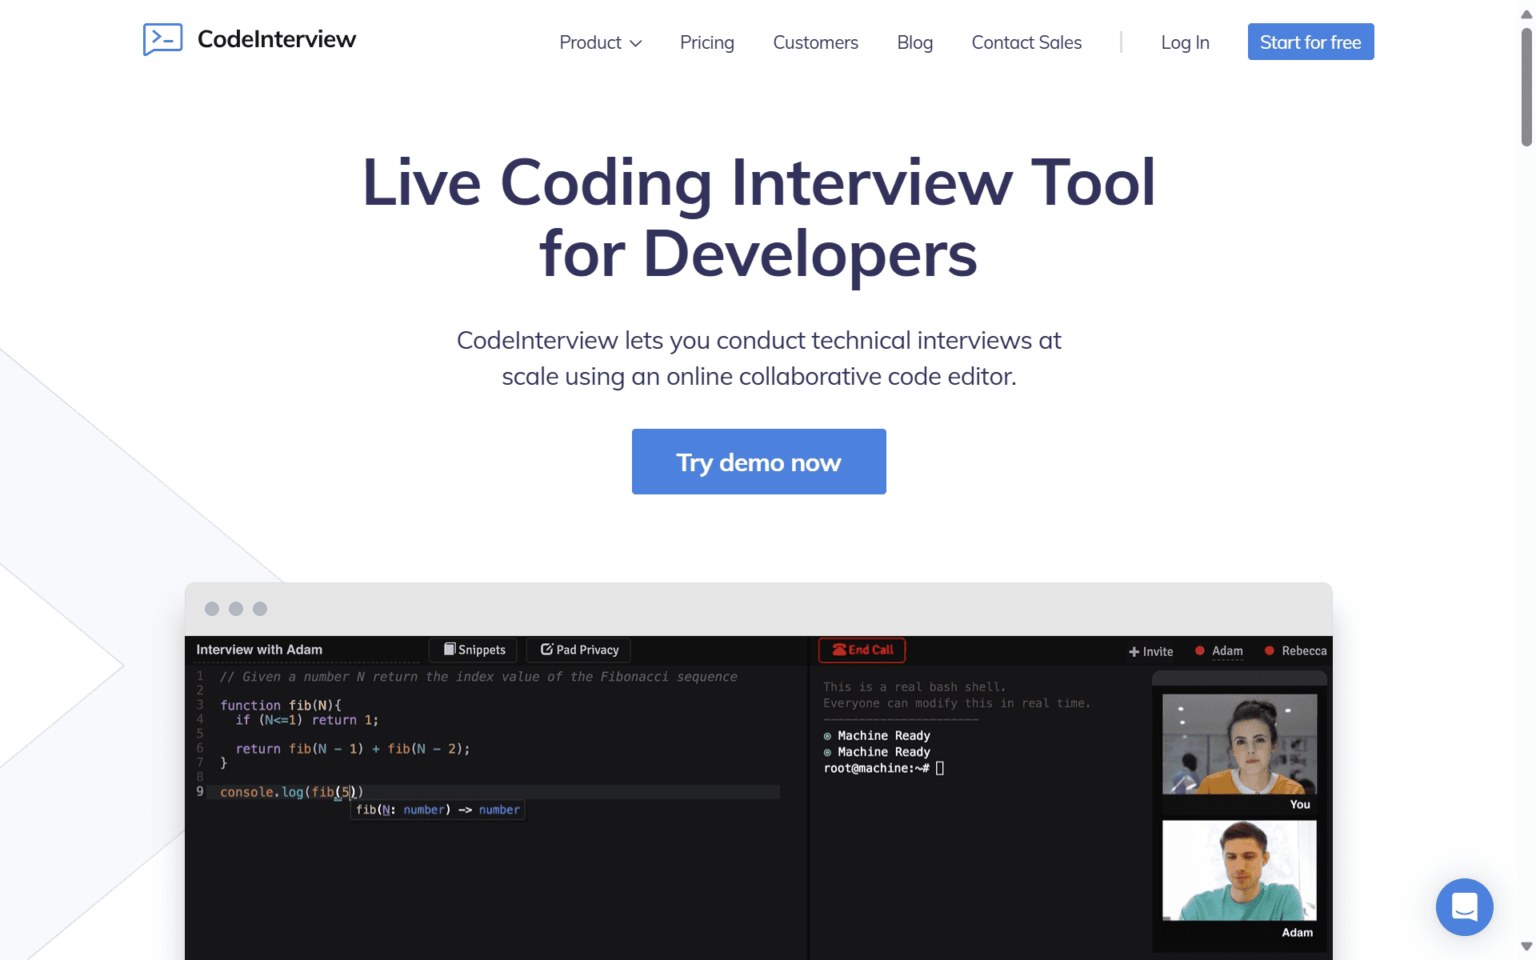
Task: Click the Try demo now button
Action: click(x=759, y=462)
